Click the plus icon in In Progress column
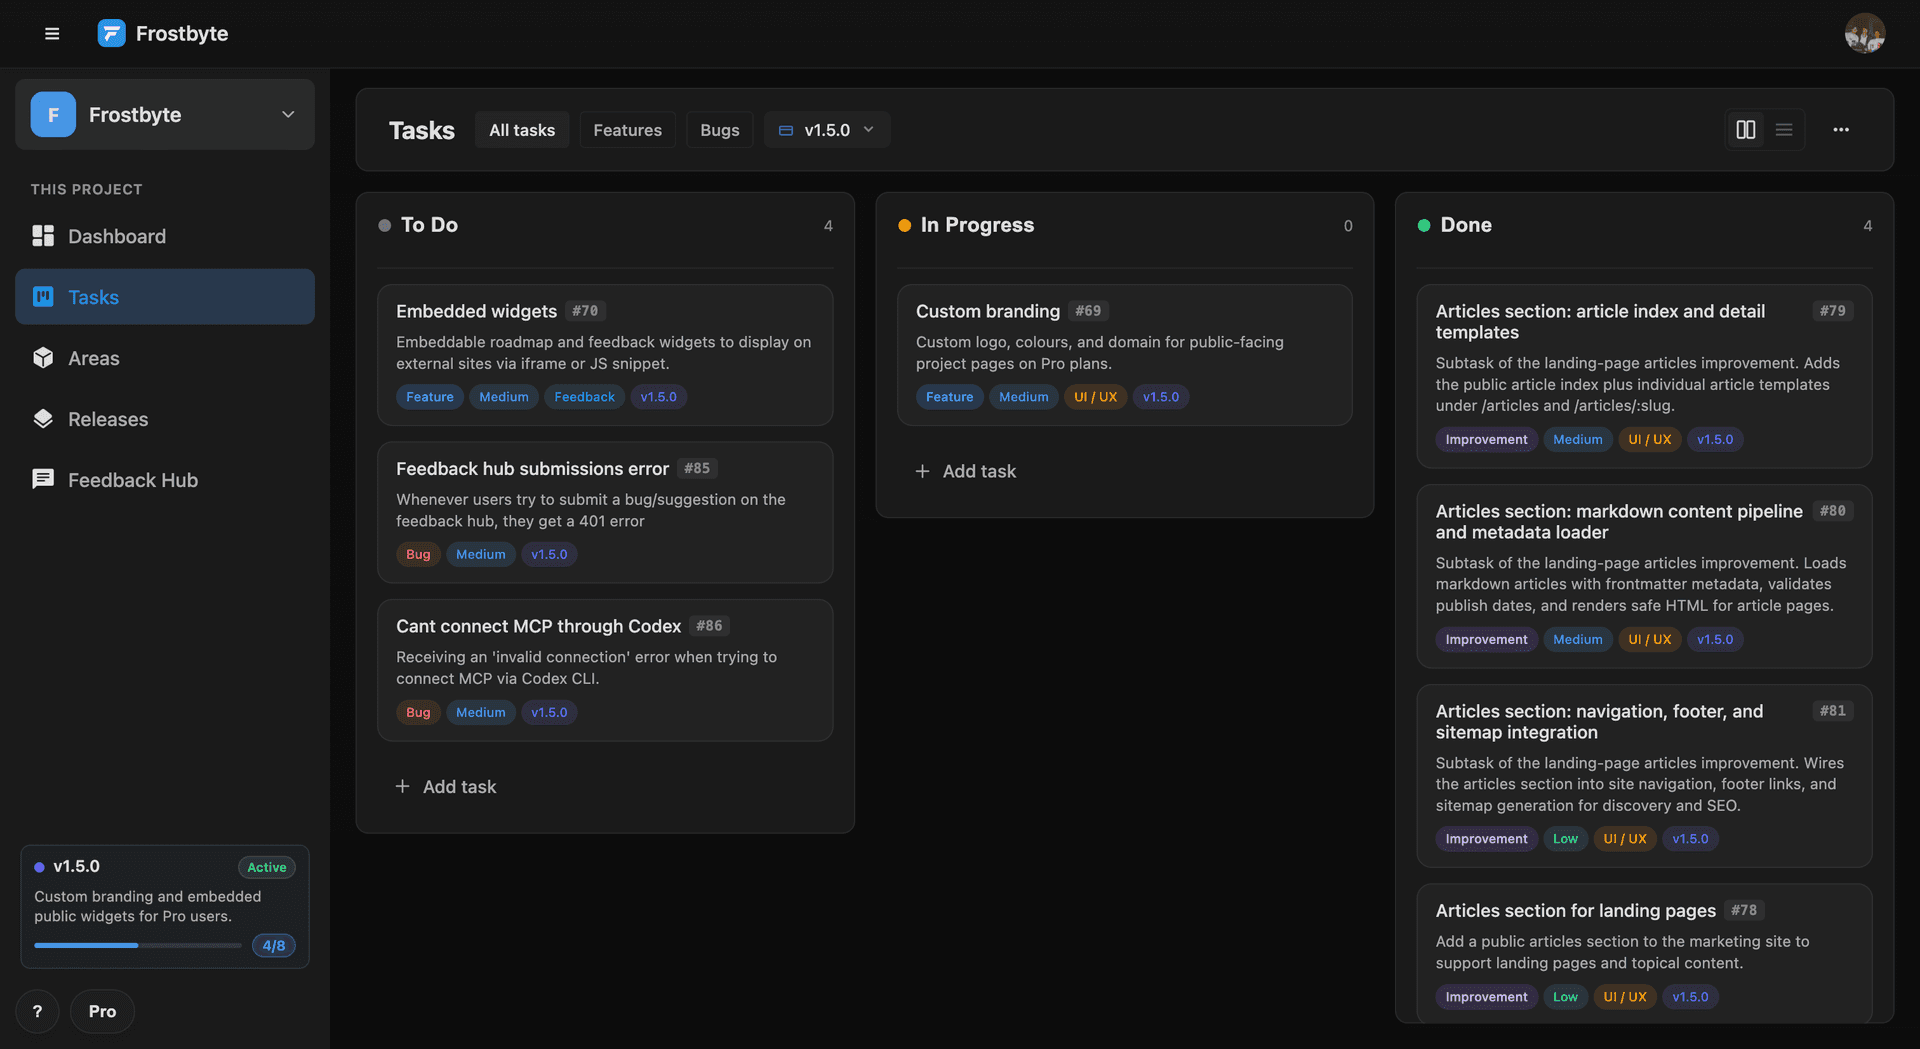Viewport: 1920px width, 1049px height. [x=922, y=471]
